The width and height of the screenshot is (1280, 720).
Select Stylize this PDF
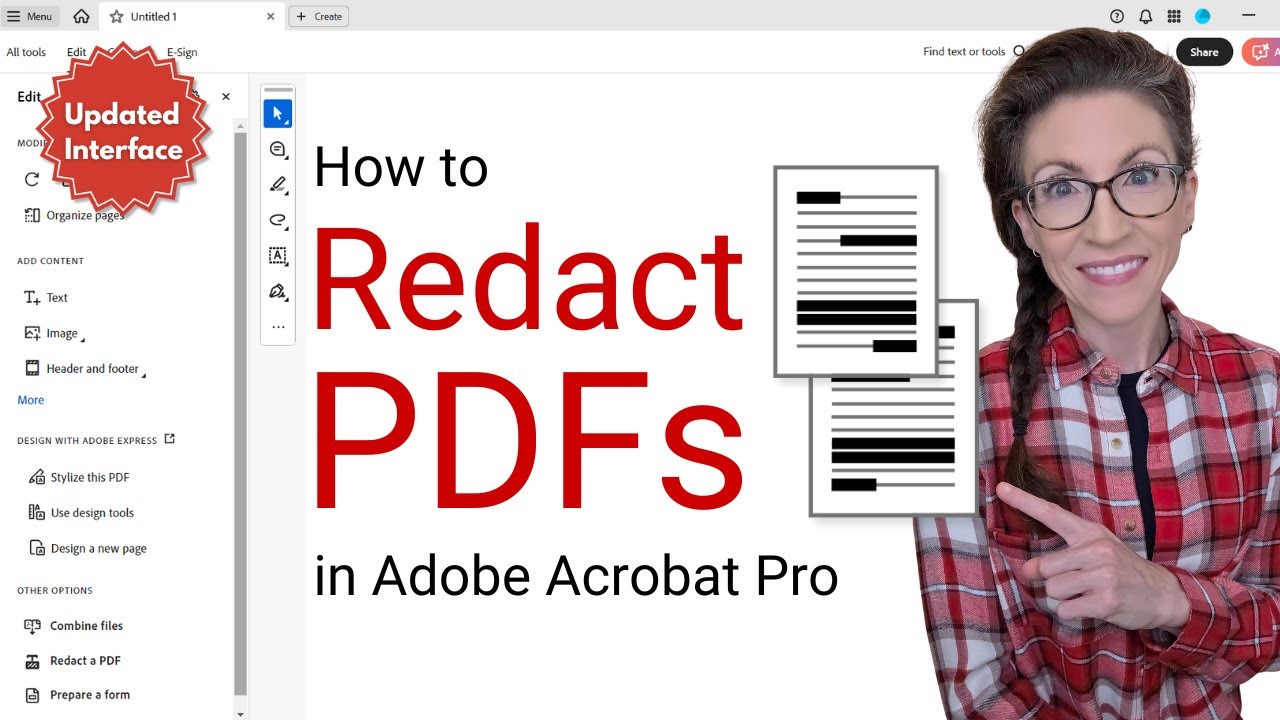[x=80, y=477]
